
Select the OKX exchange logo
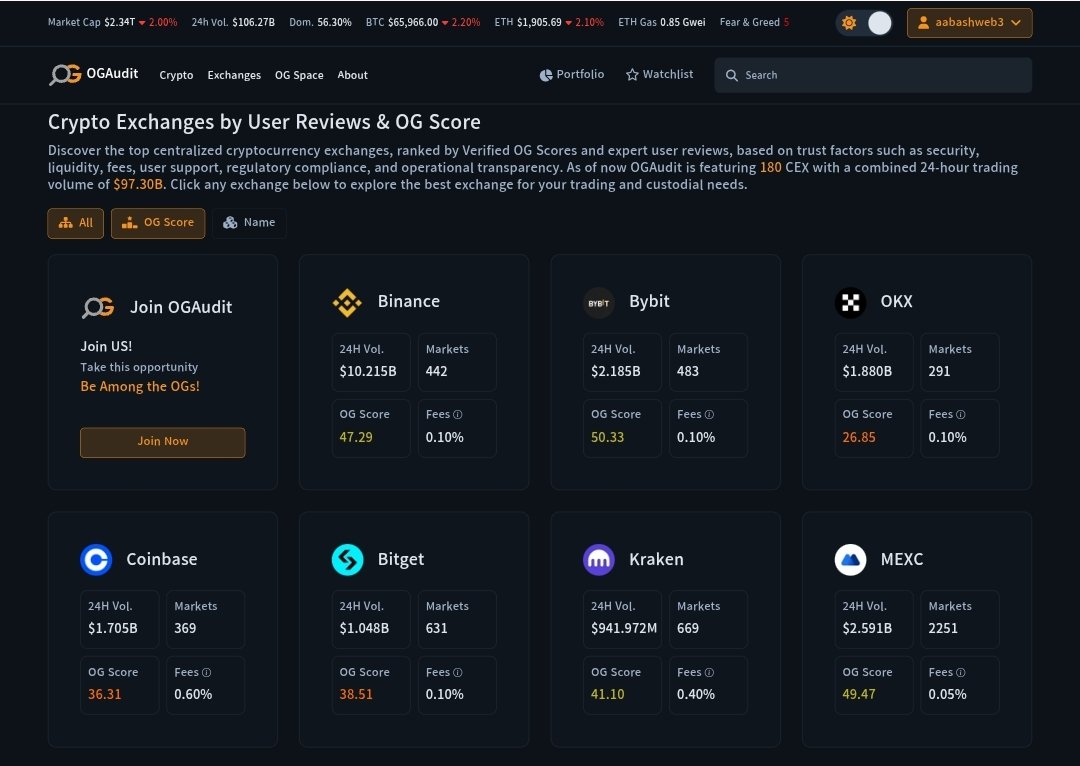point(850,302)
